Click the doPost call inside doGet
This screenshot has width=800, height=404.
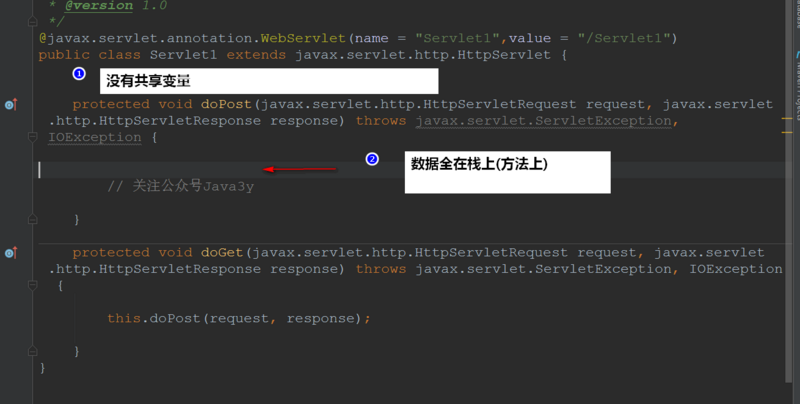coord(175,318)
